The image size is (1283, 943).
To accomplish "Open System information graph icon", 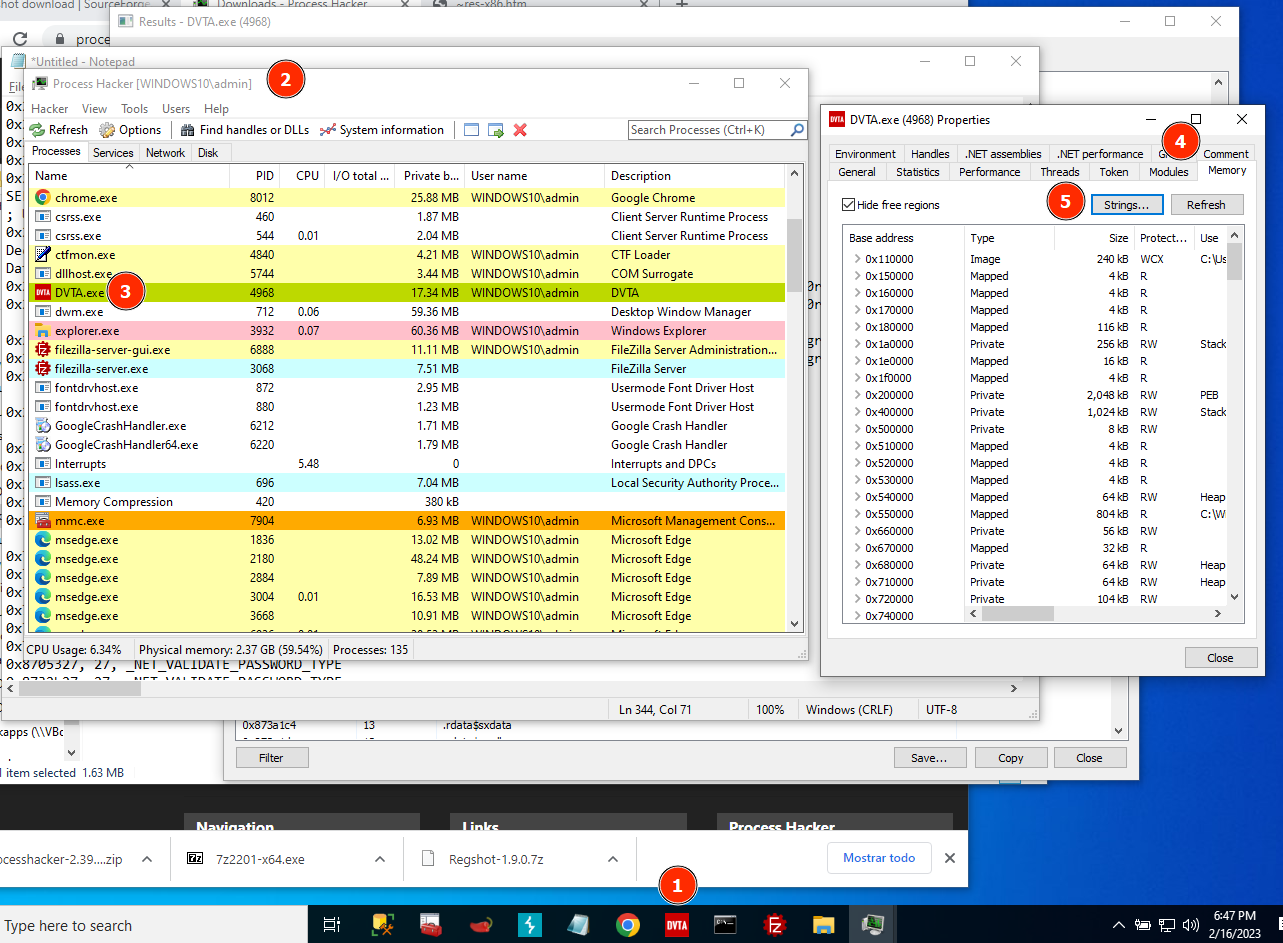I will point(328,130).
